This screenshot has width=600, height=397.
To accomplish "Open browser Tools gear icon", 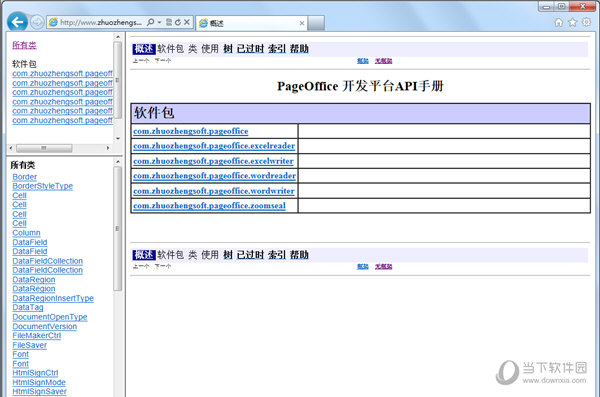I will point(586,22).
